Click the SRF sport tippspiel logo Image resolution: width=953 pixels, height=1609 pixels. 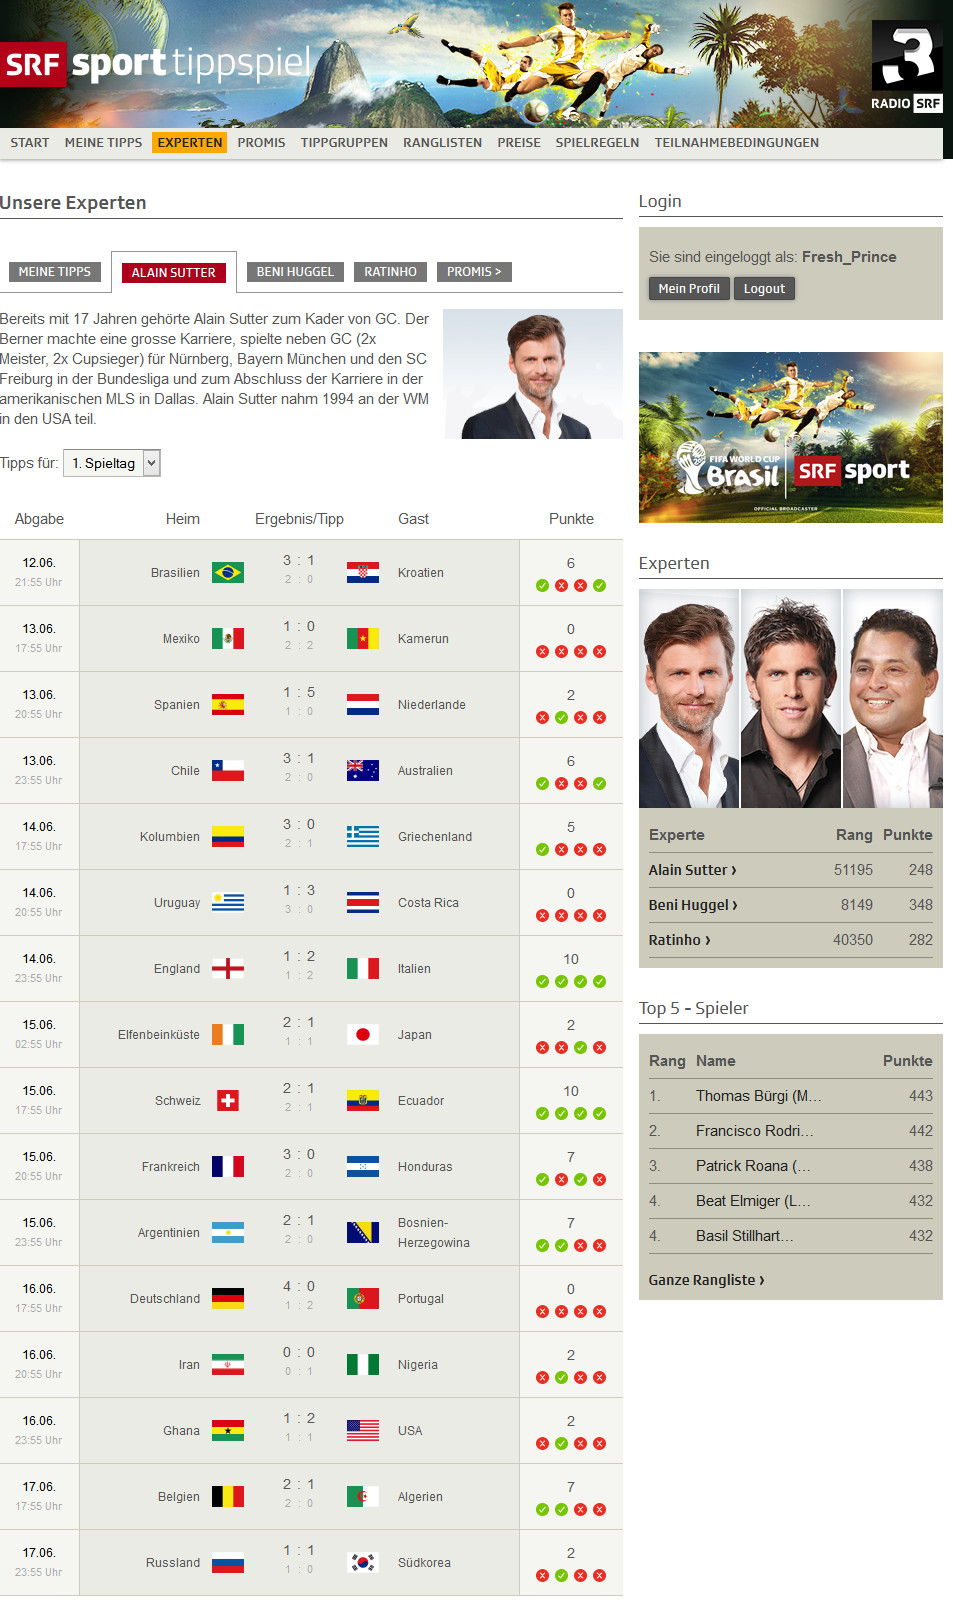coord(156,65)
